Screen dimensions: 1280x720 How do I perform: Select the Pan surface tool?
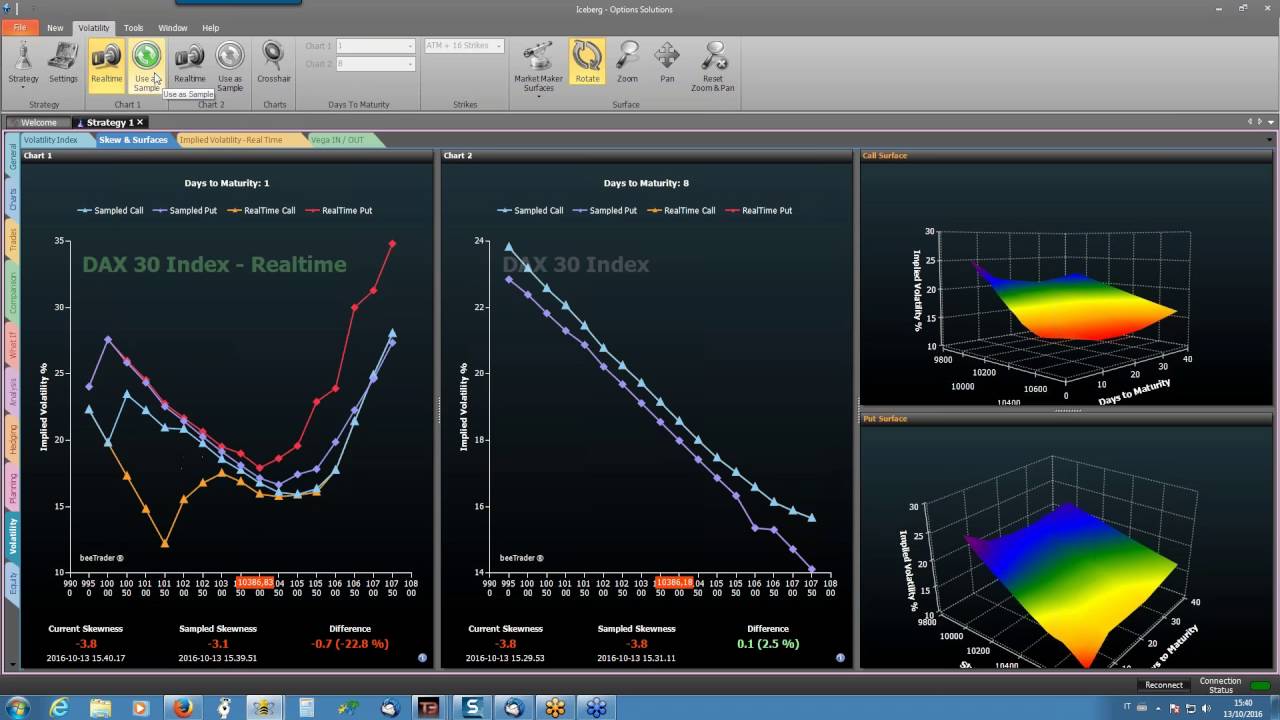(667, 62)
